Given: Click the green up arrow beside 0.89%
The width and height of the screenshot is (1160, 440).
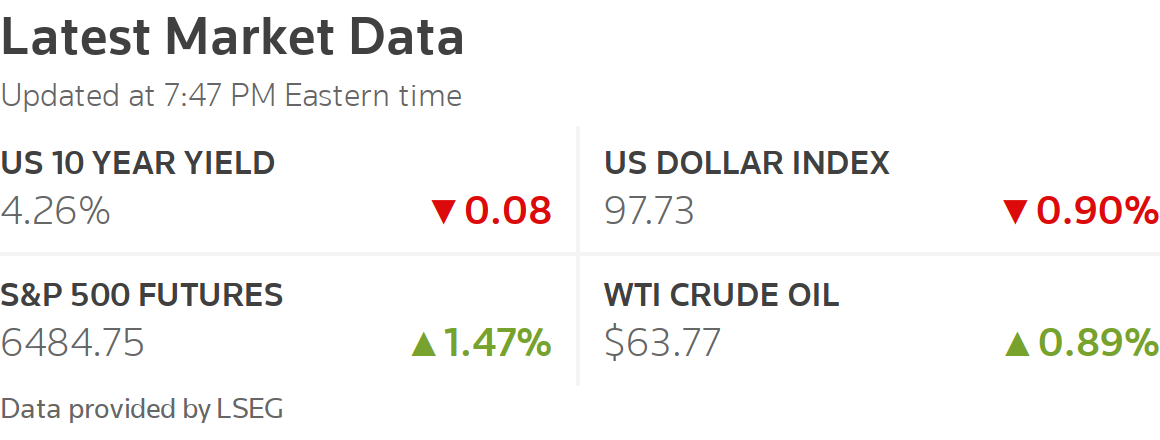Looking at the screenshot, I should click(x=1018, y=344).
